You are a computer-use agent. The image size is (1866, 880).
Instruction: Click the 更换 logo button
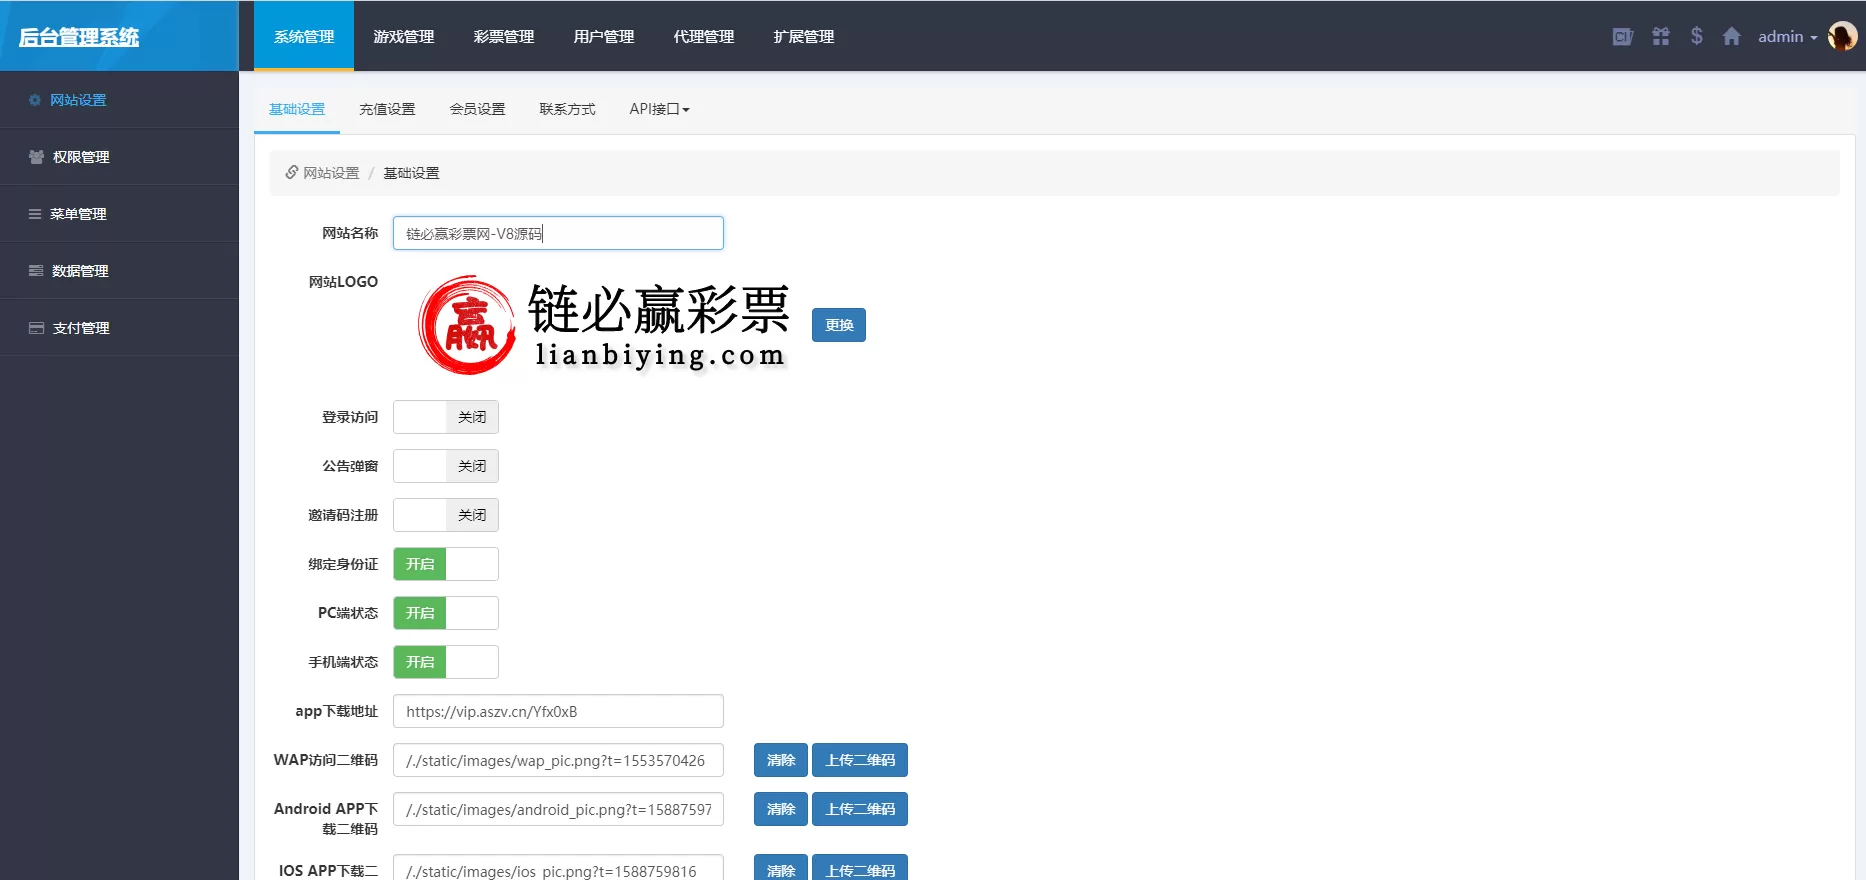839,325
